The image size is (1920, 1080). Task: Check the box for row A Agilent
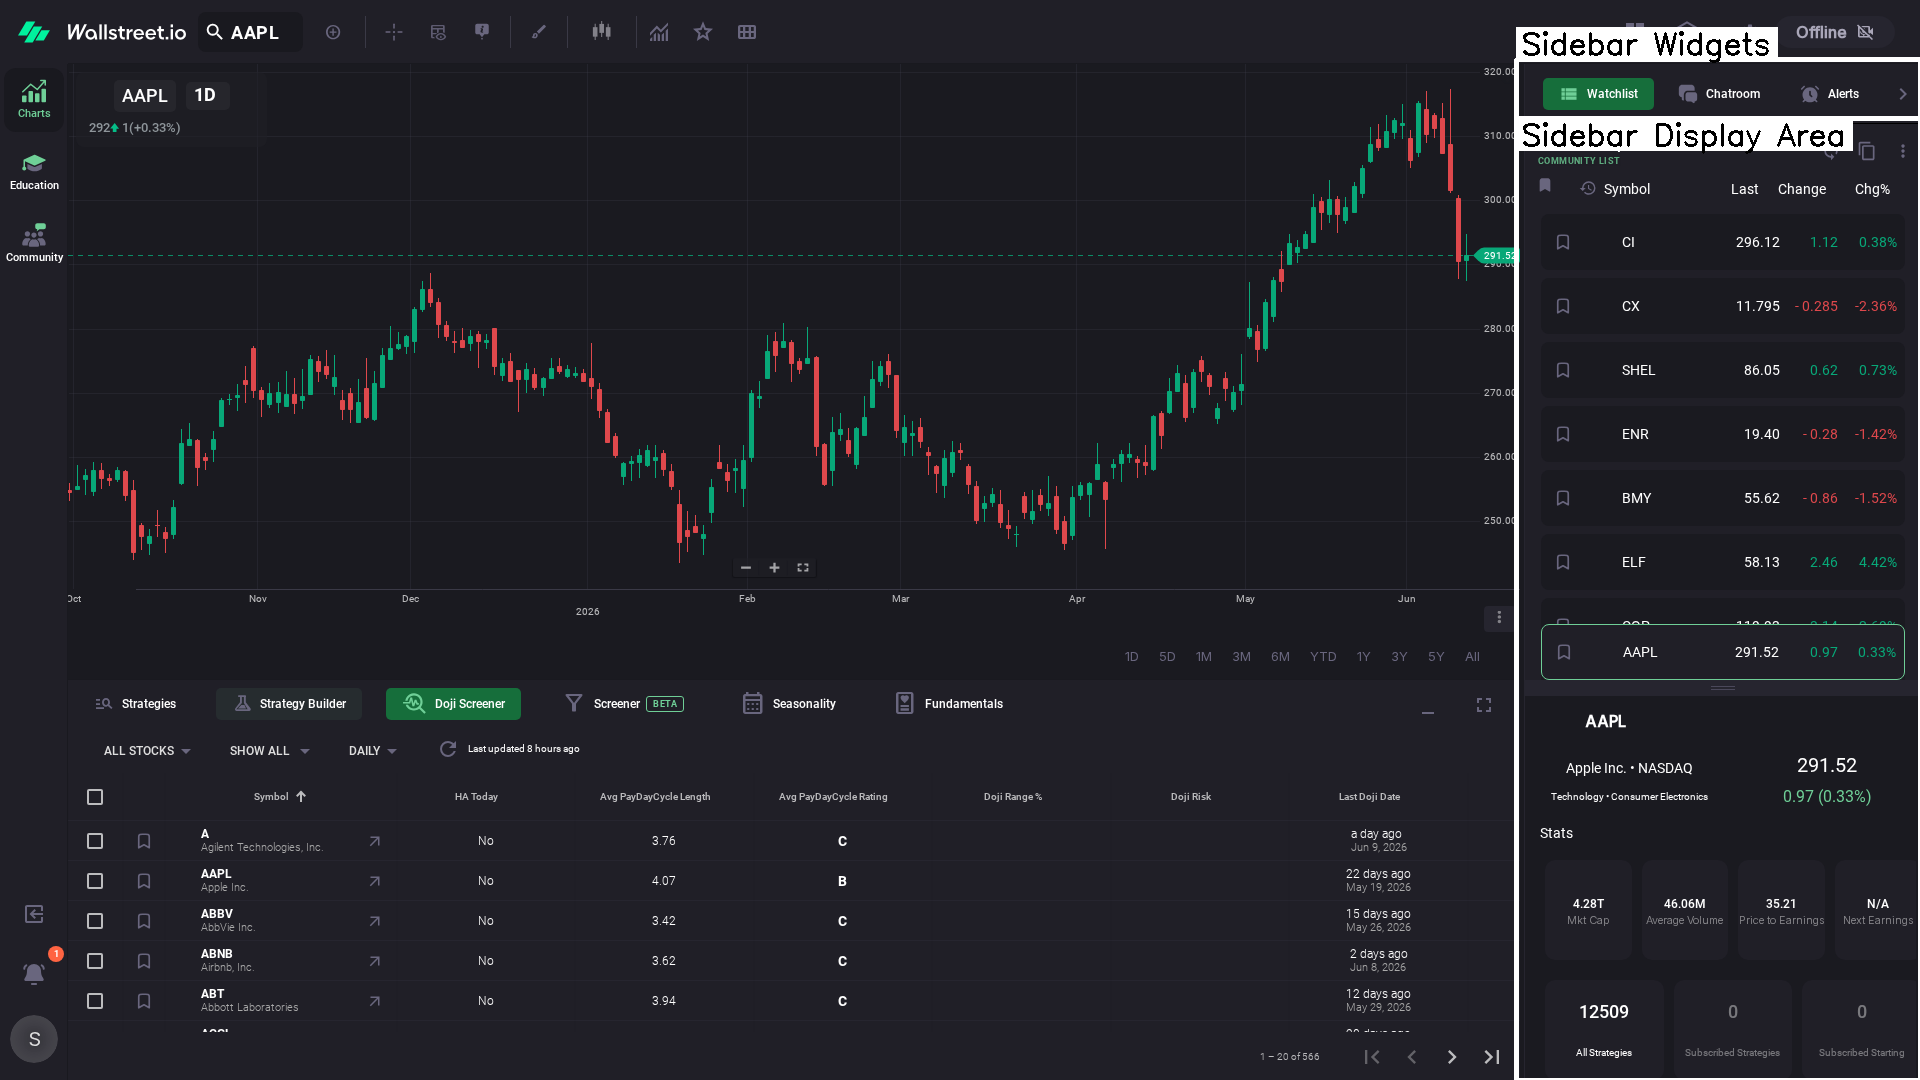click(x=95, y=841)
